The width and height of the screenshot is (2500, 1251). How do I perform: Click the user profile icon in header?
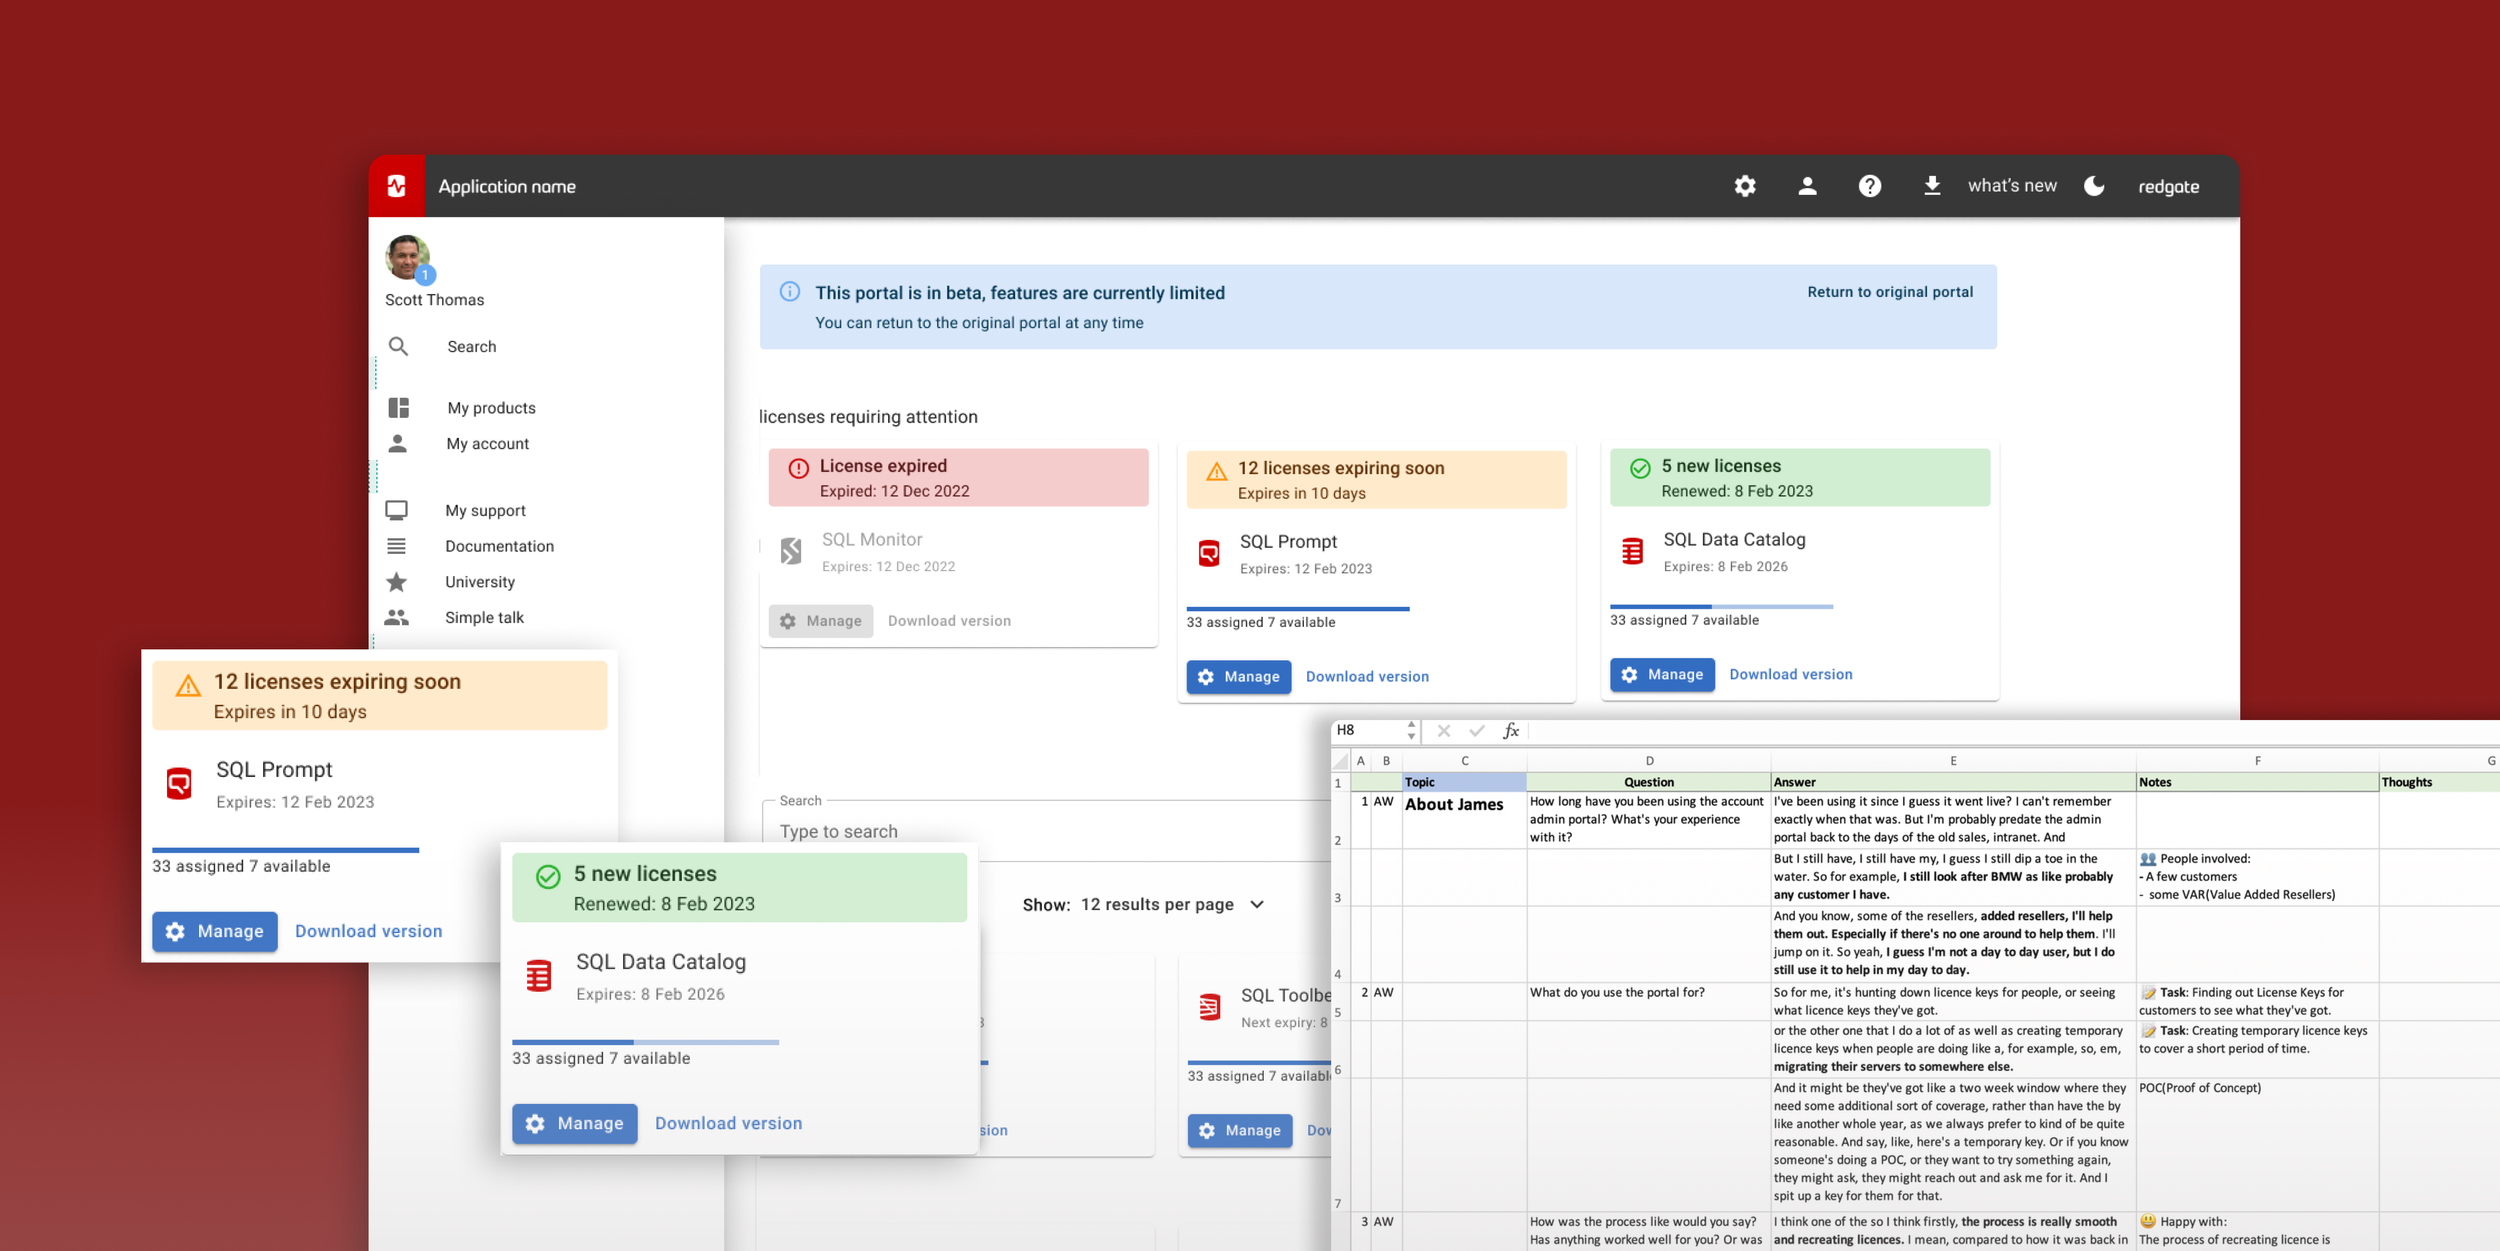[1807, 186]
